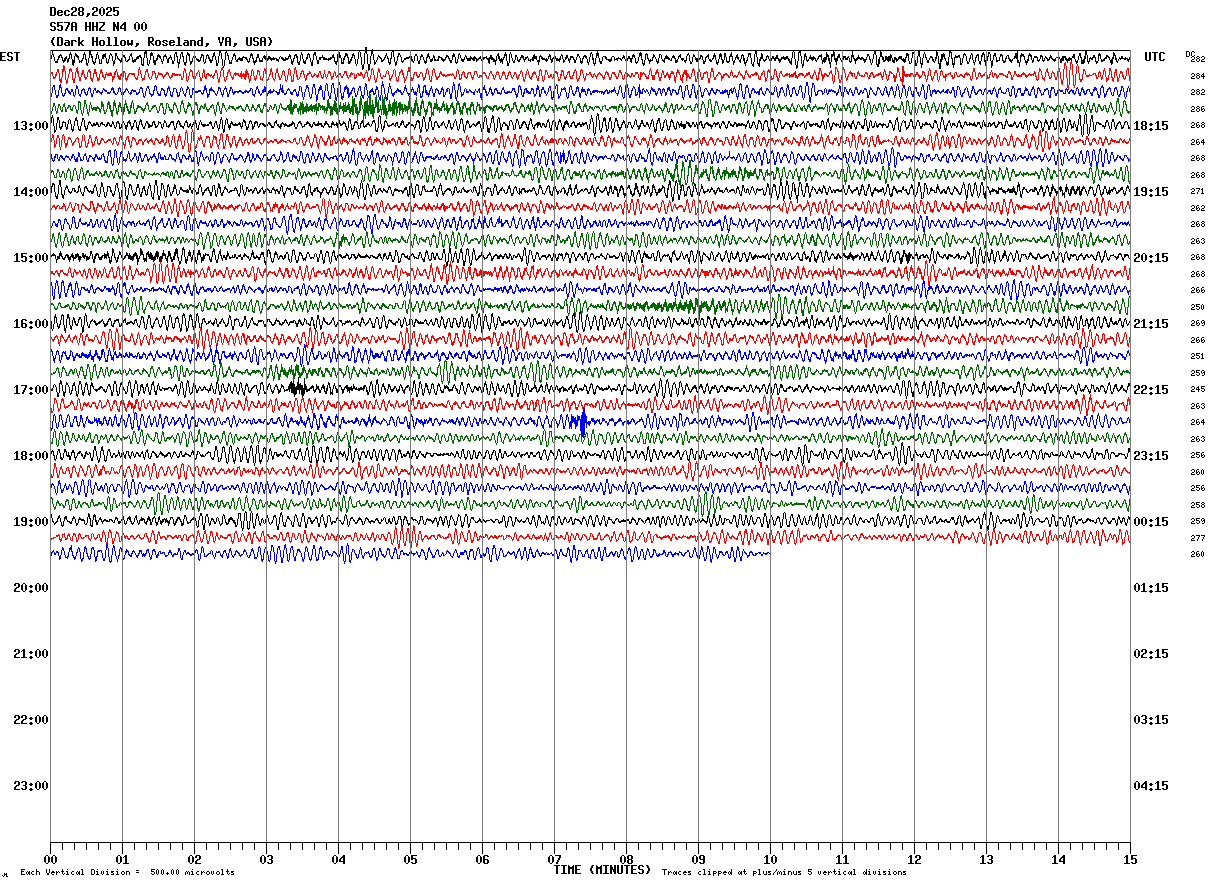Click minute 15 on the bottom axis
The image size is (1210, 886).
[1130, 859]
